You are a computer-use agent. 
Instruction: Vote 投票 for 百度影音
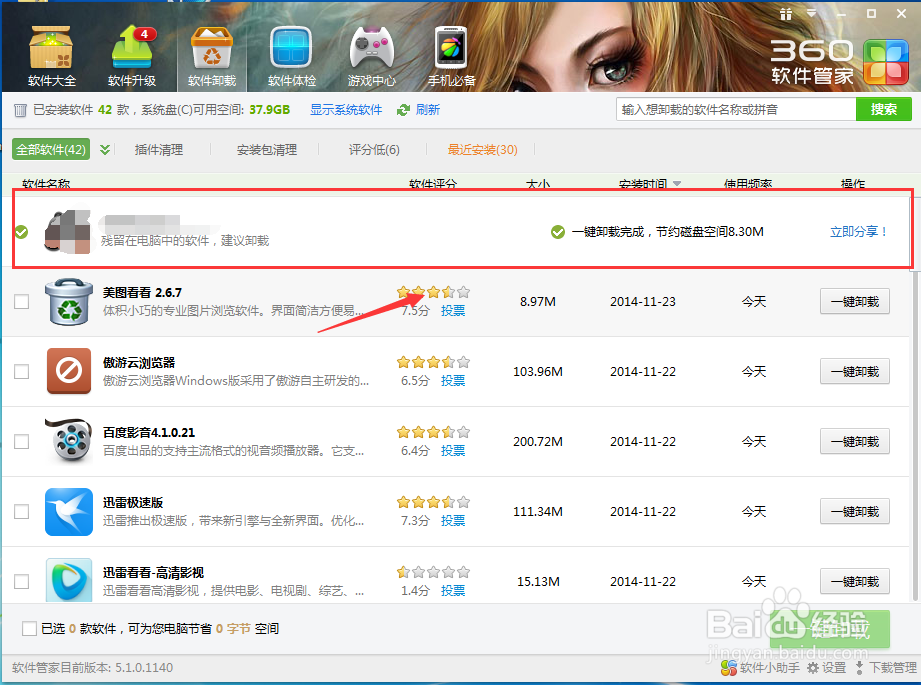pos(453,451)
